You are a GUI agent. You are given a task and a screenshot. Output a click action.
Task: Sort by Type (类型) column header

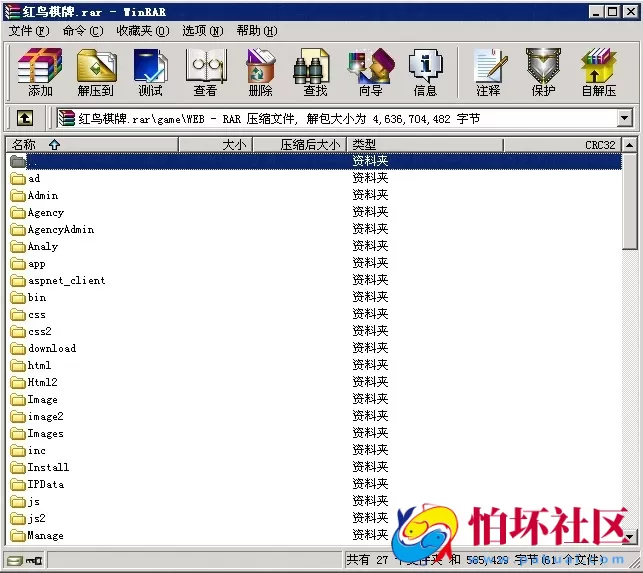coord(425,145)
